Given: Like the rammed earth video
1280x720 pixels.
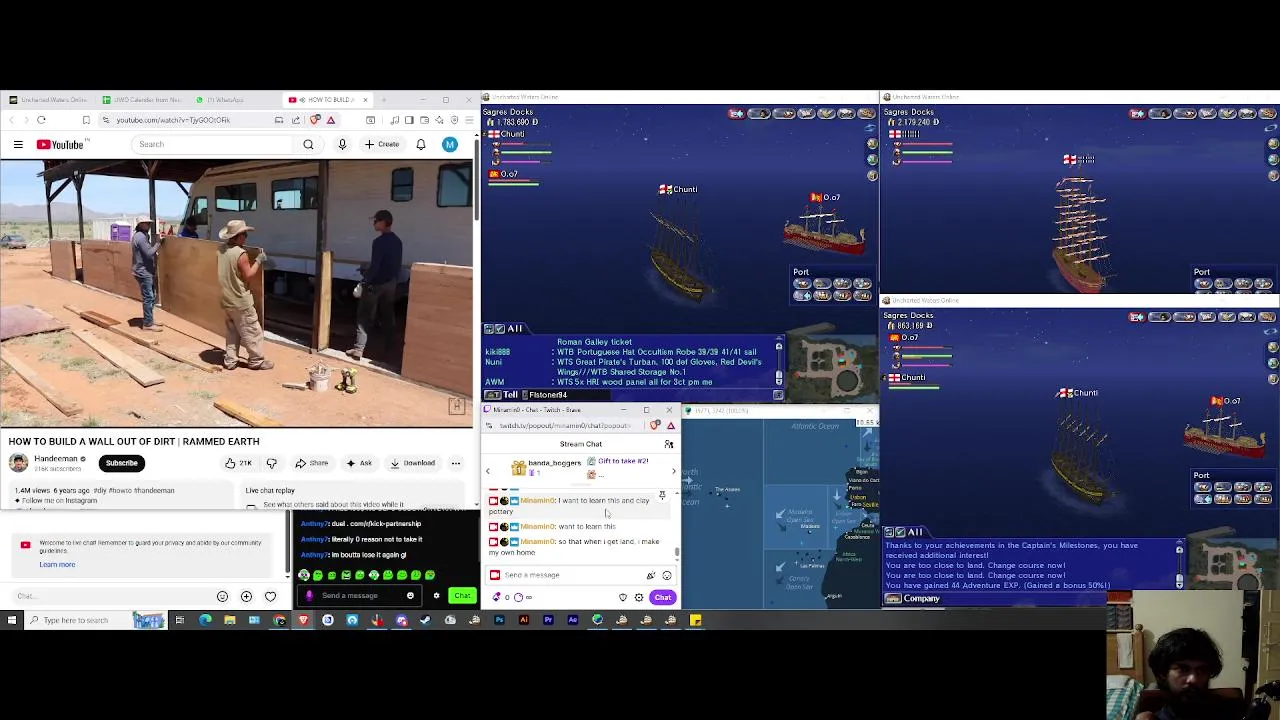Looking at the screenshot, I should click(x=237, y=463).
